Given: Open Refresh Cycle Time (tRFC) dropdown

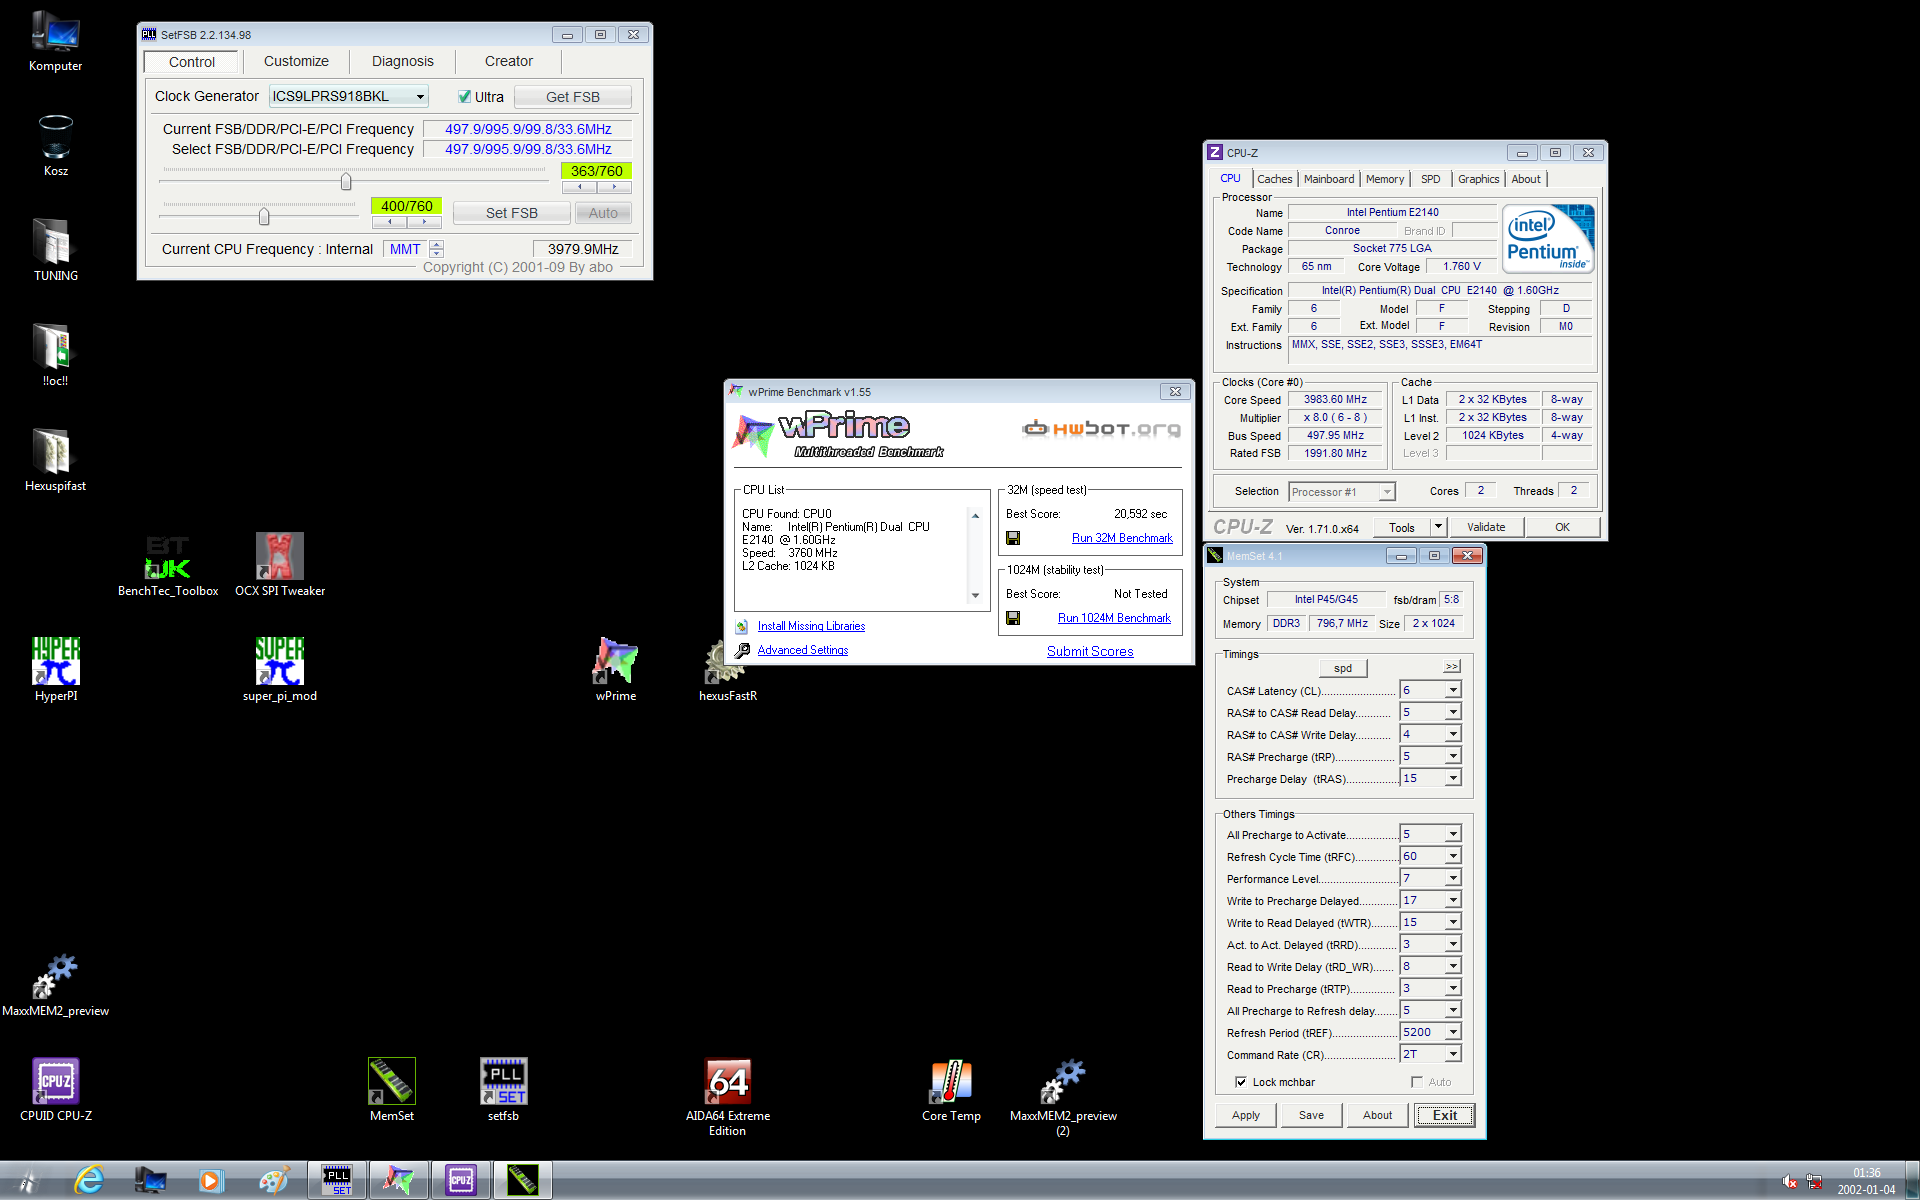Looking at the screenshot, I should 1453,856.
